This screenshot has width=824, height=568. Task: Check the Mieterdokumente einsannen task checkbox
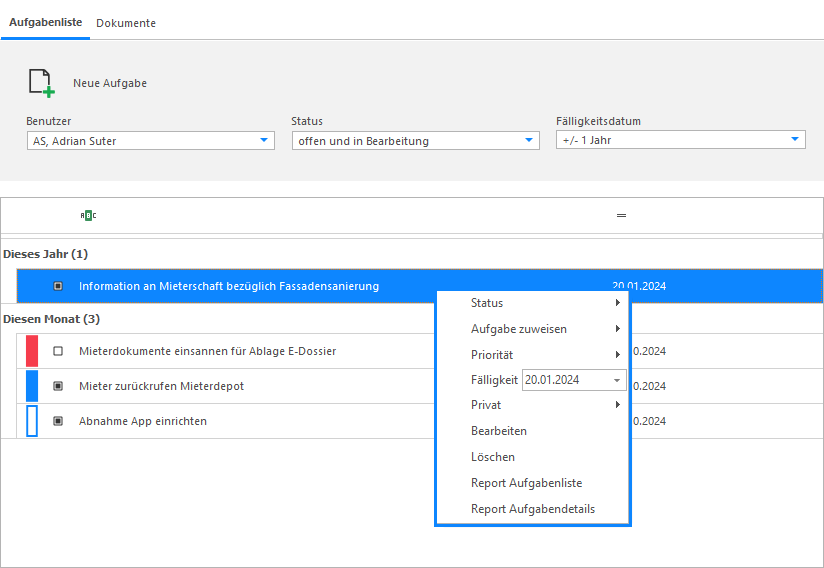58,351
